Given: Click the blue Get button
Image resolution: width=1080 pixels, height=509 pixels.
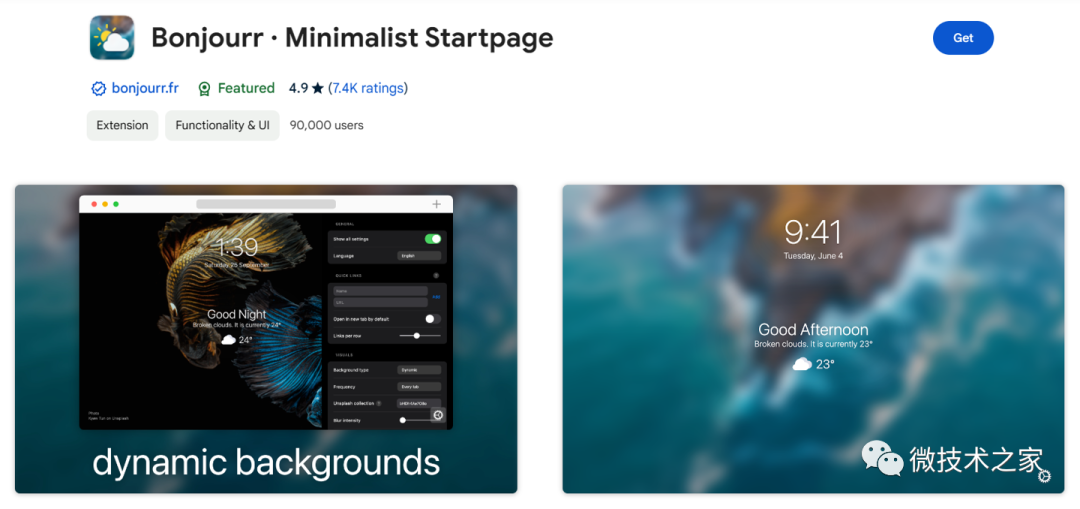Looking at the screenshot, I should pyautogui.click(x=963, y=38).
